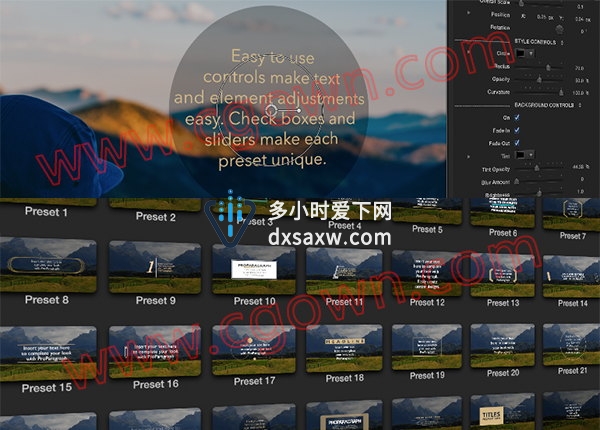The image size is (600, 430).
Task: Click the Radius slider handle
Action: click(x=548, y=68)
